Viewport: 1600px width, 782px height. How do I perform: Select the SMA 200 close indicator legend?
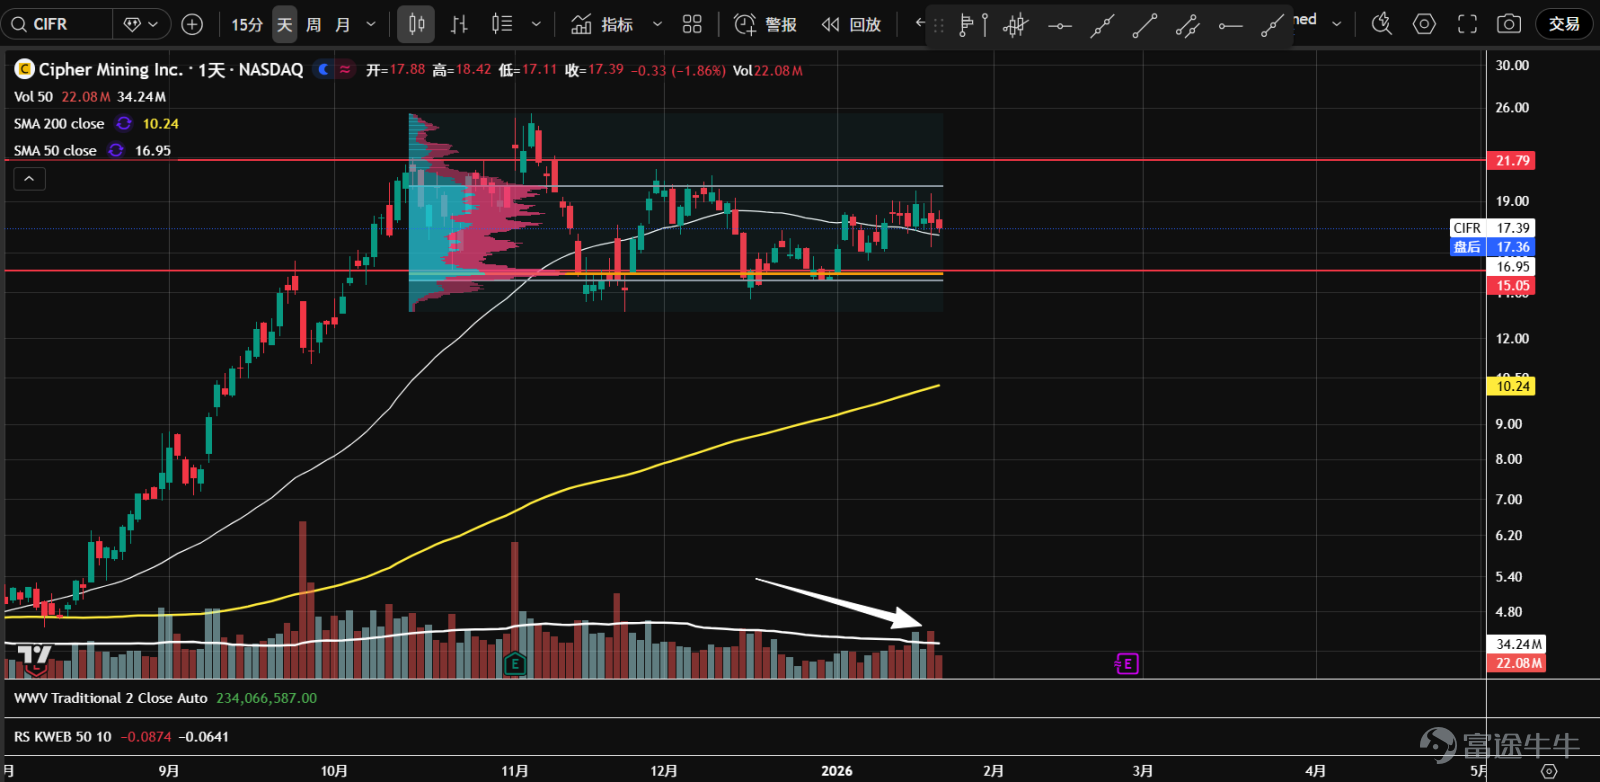[x=59, y=124]
